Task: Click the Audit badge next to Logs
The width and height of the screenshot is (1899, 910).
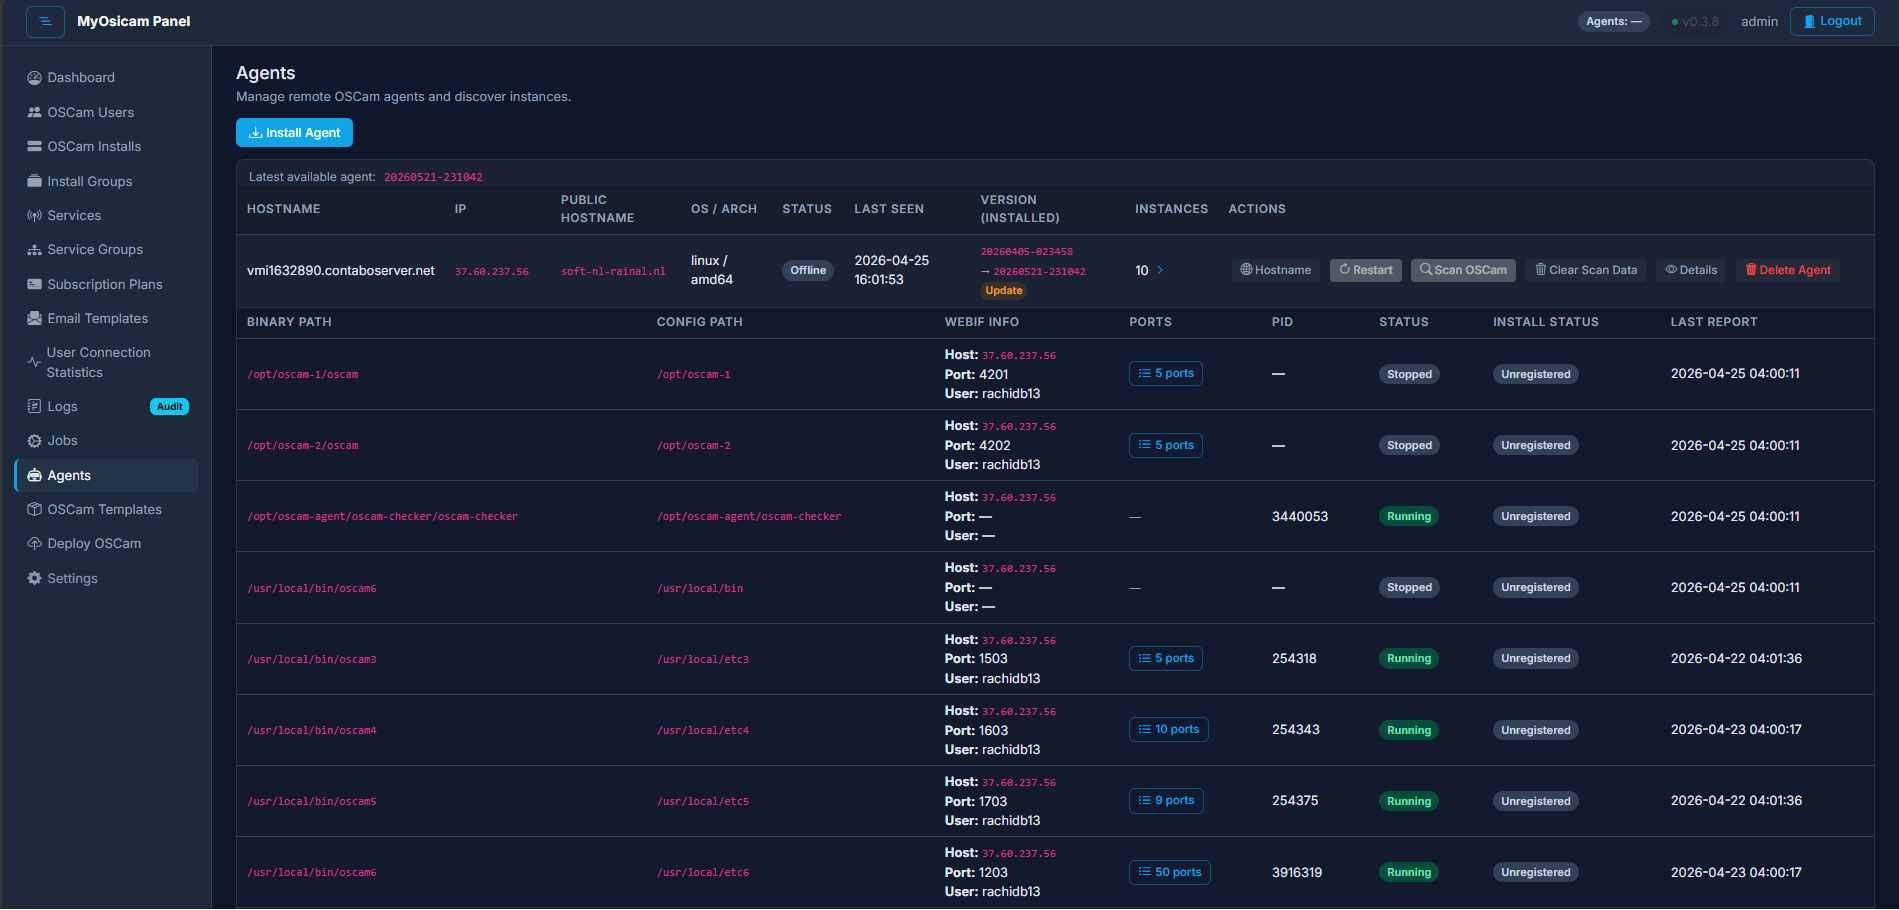Action: click(x=169, y=406)
